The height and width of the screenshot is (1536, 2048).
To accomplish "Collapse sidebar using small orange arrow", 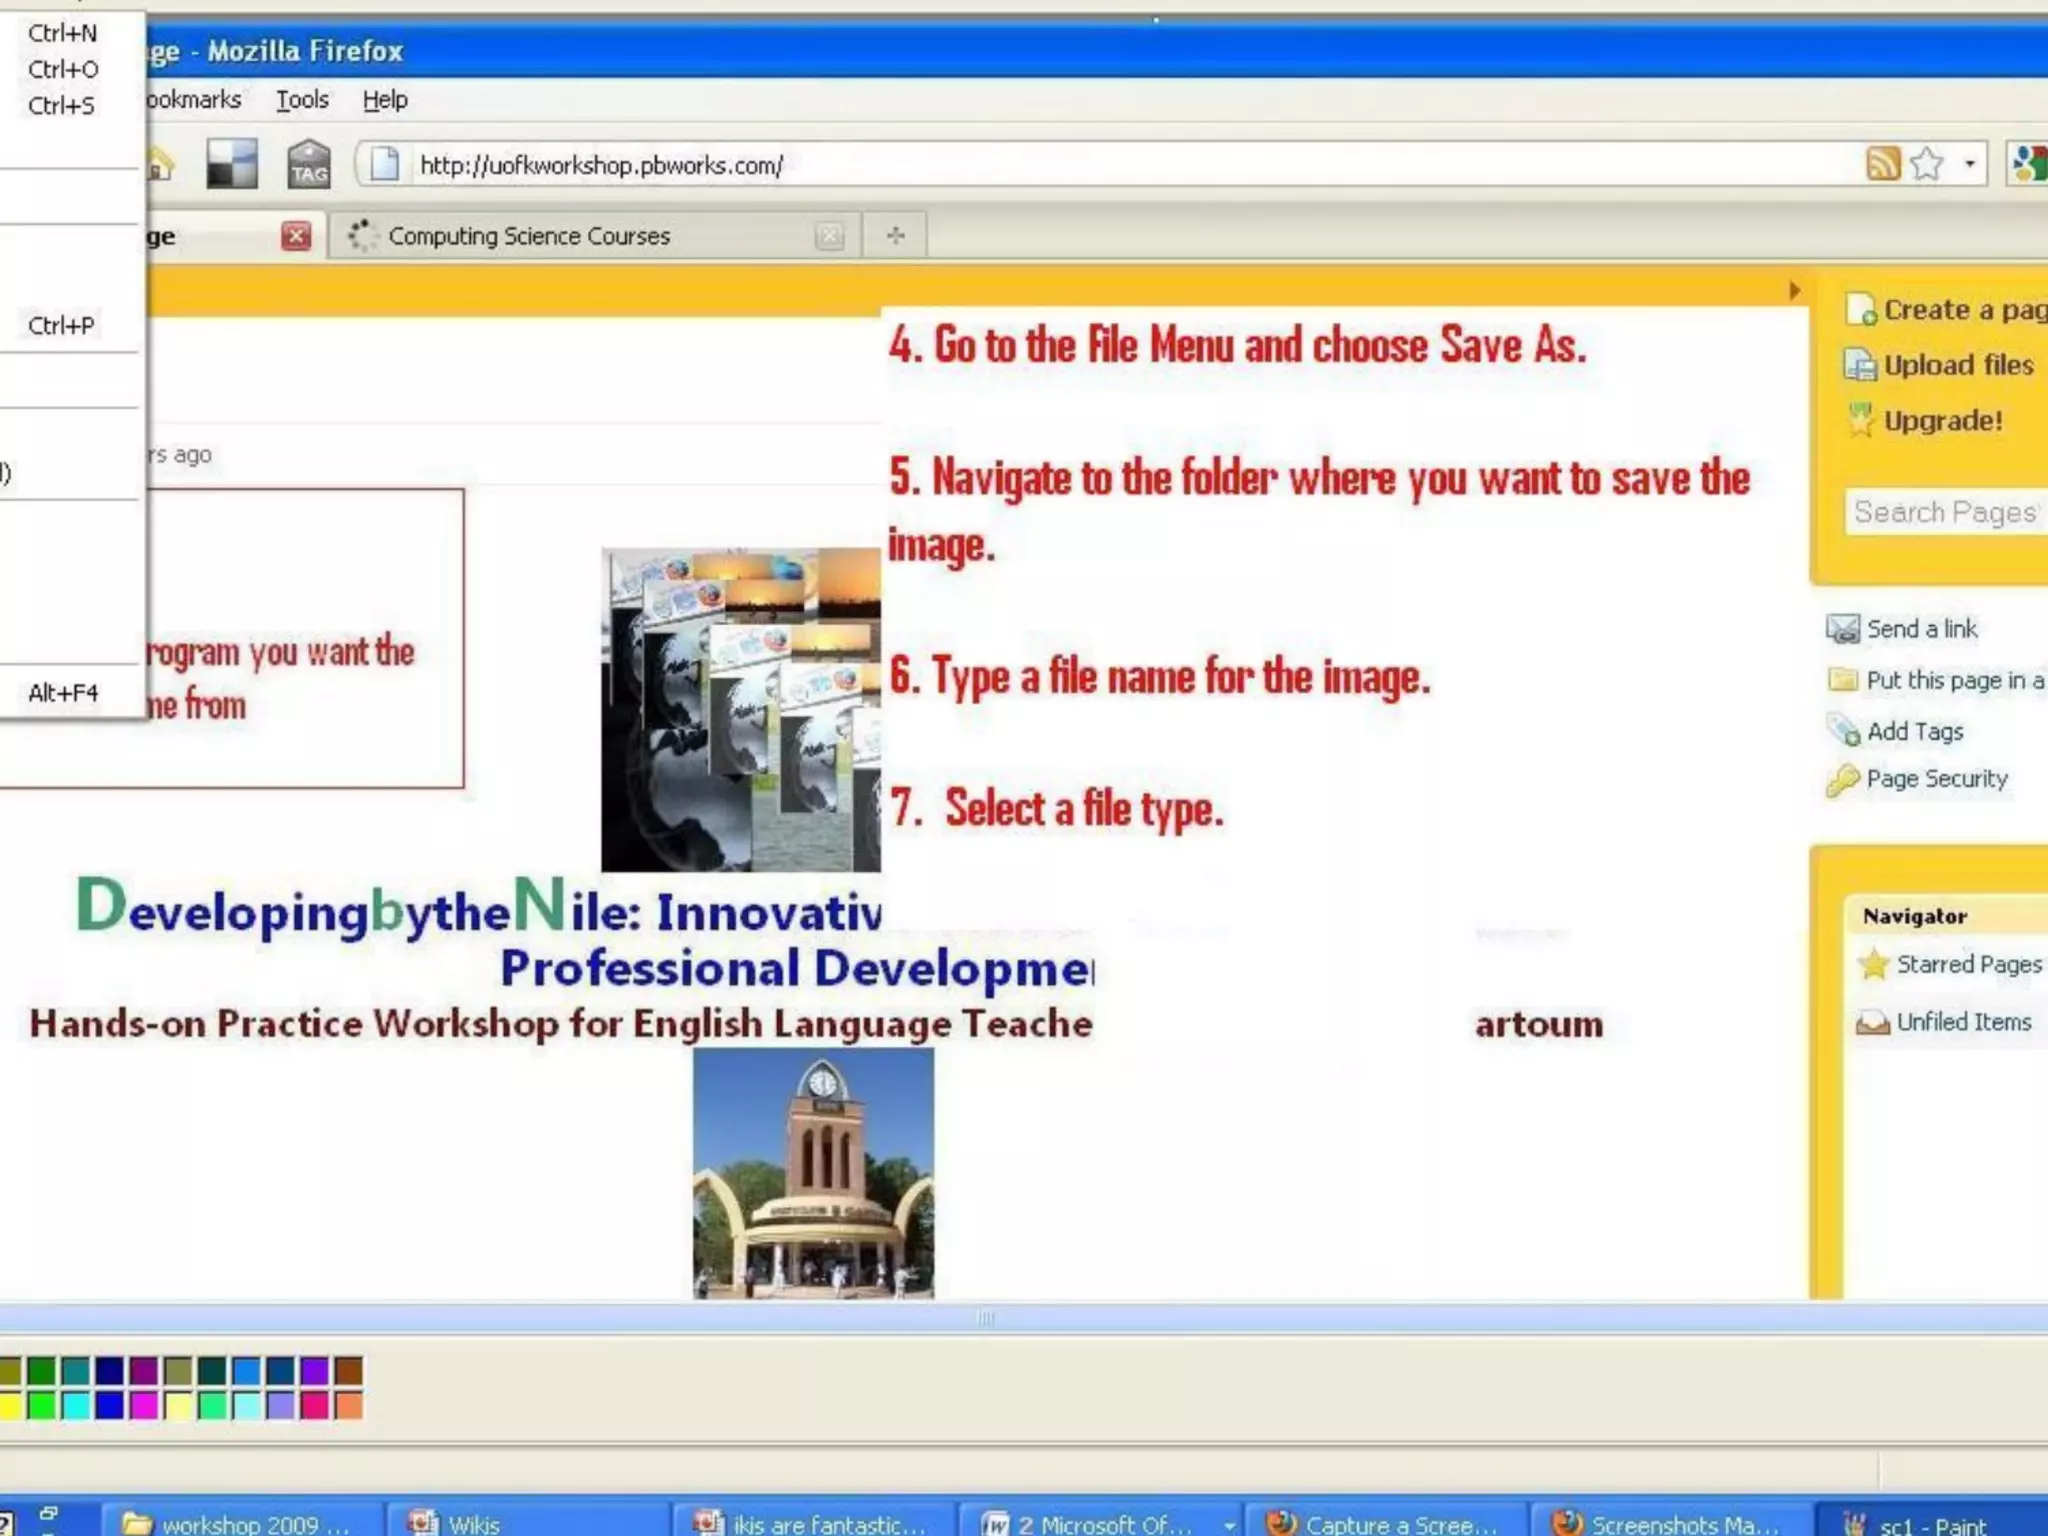I will 1794,291.
